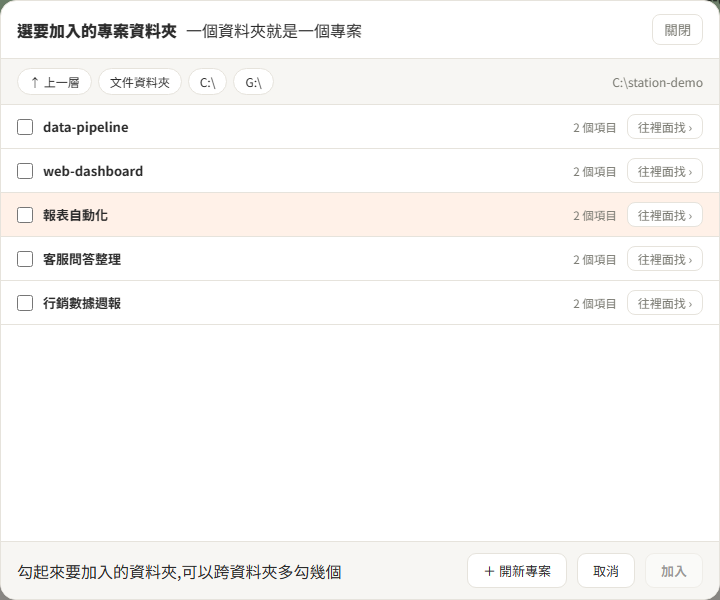Click the 一個資料夾就是一個專案 subtitle

click(x=274, y=32)
